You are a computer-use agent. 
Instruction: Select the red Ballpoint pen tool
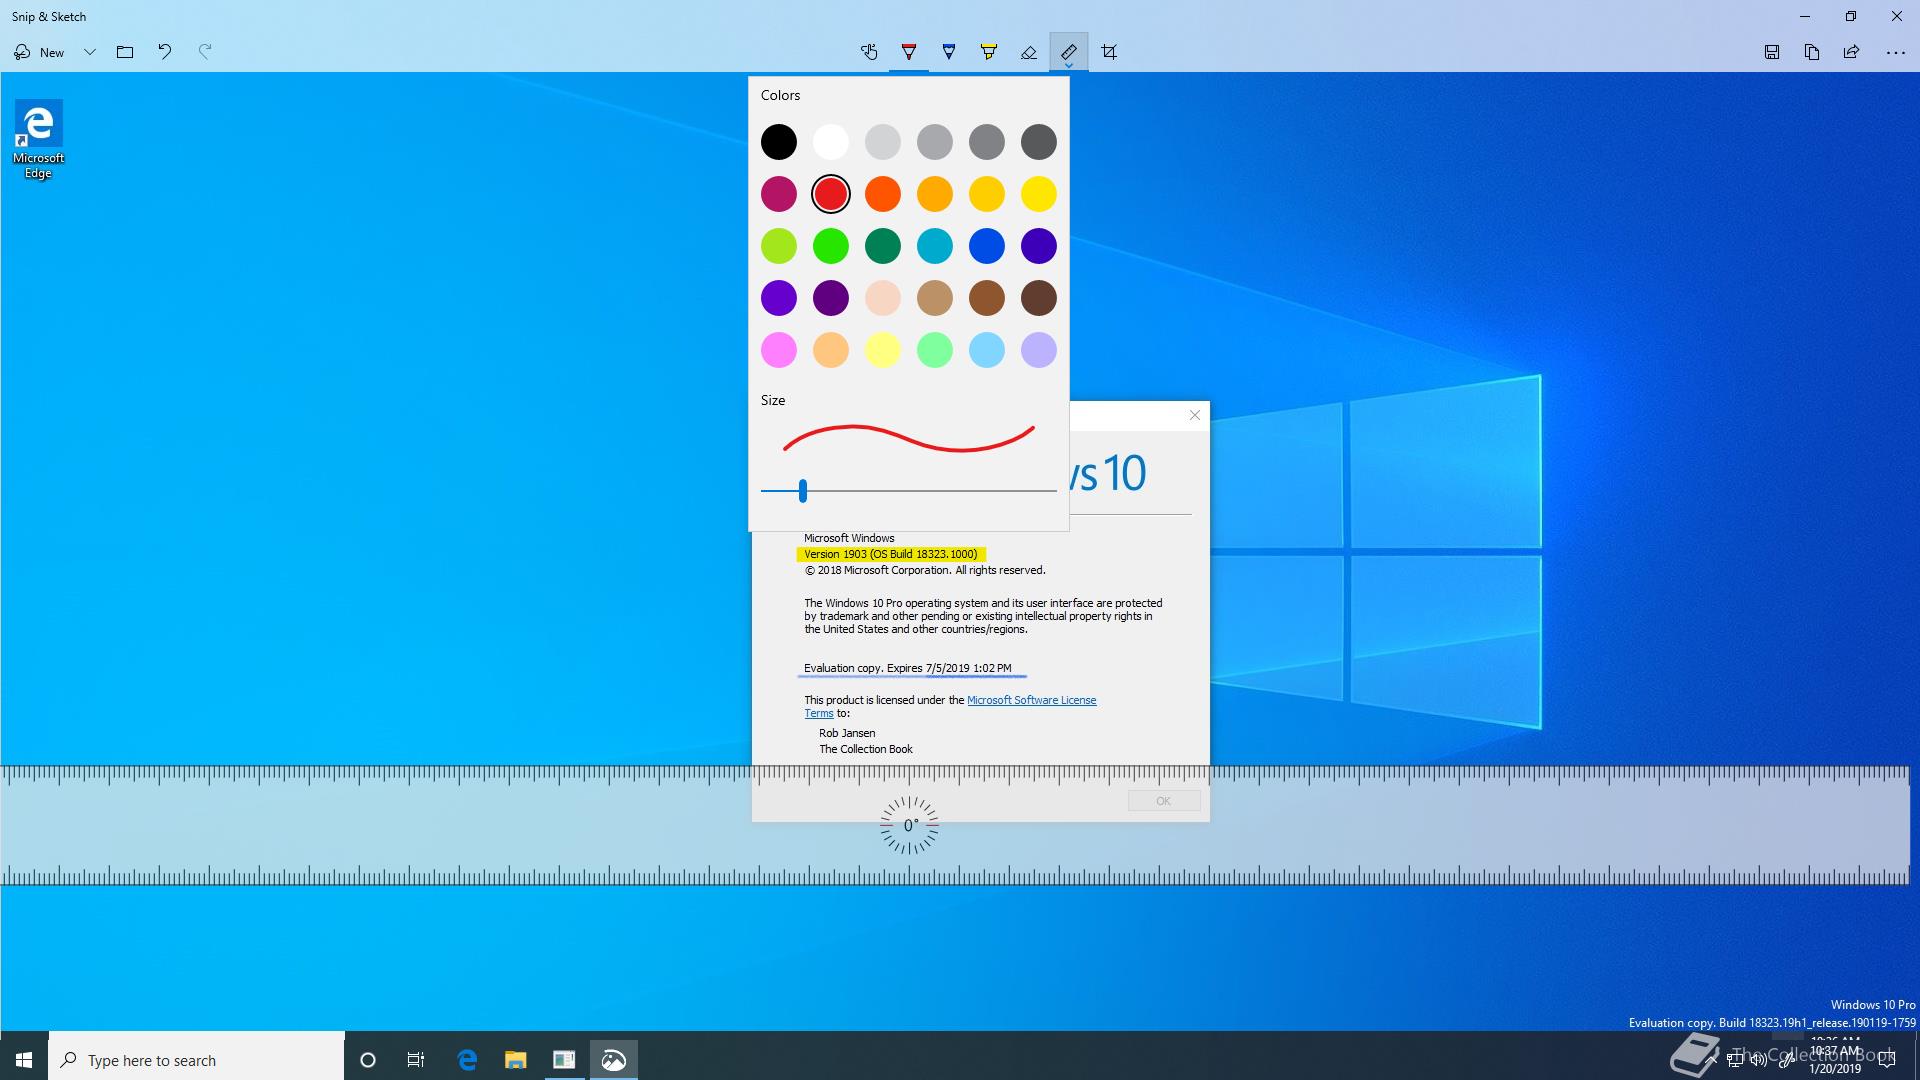[x=909, y=52]
